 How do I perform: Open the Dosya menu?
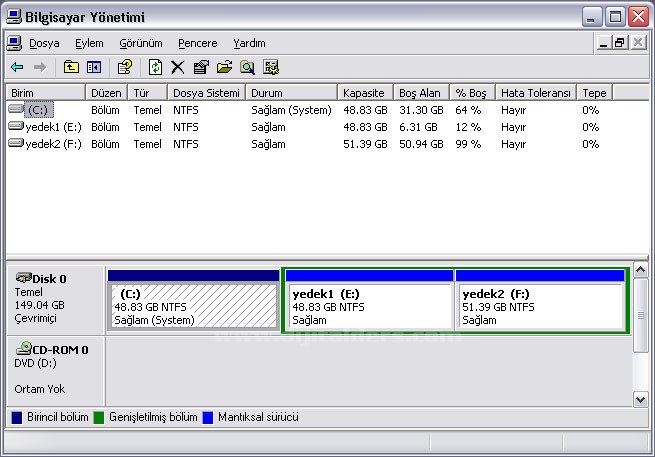click(43, 43)
